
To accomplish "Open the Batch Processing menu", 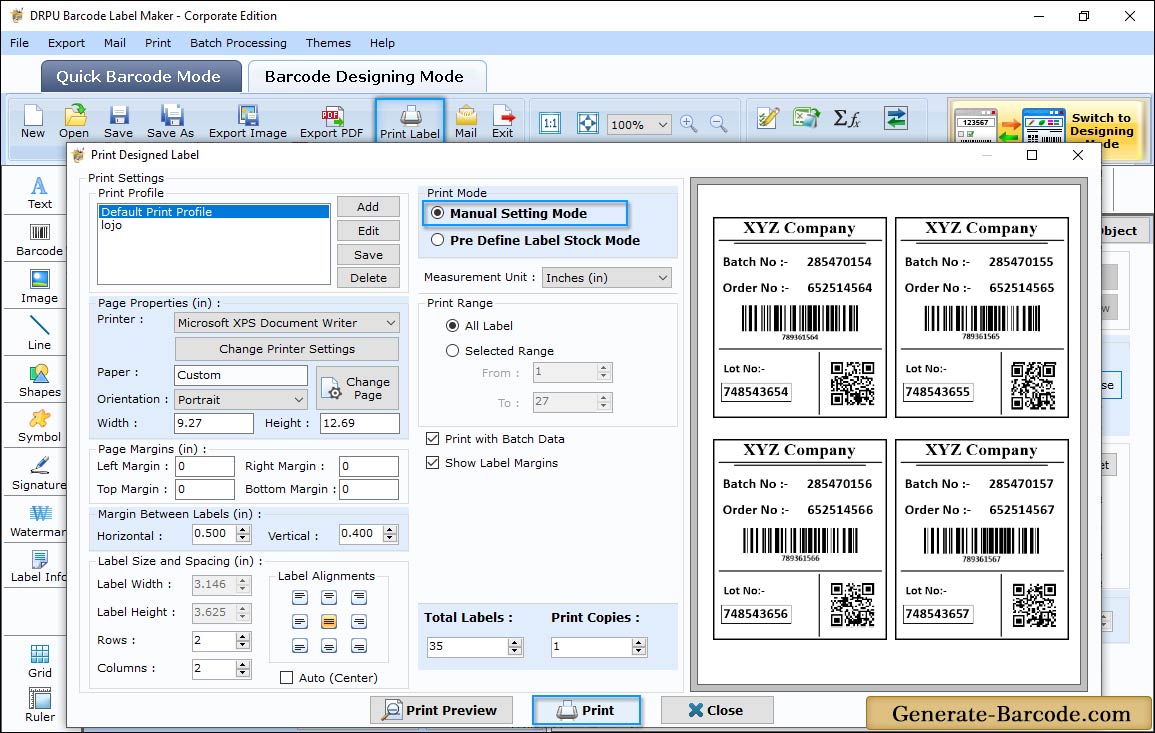I will 238,43.
